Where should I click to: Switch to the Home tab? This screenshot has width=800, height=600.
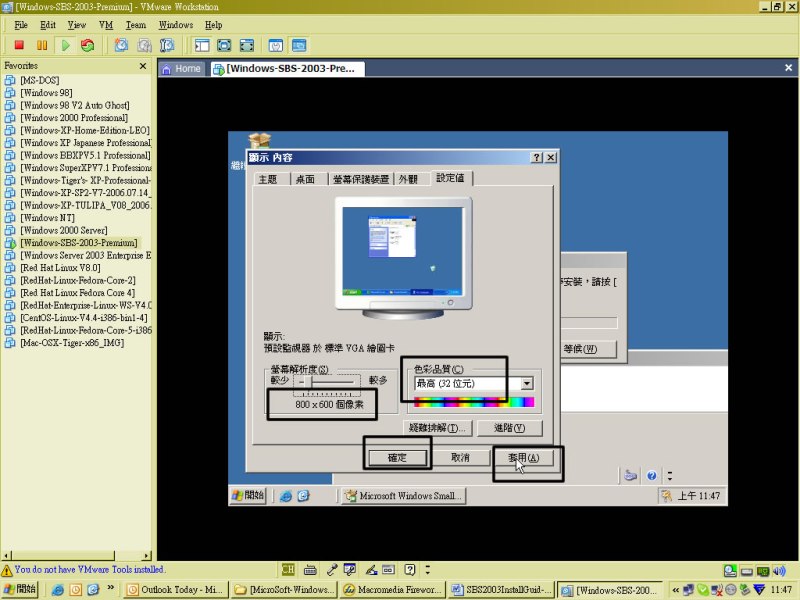coord(182,69)
